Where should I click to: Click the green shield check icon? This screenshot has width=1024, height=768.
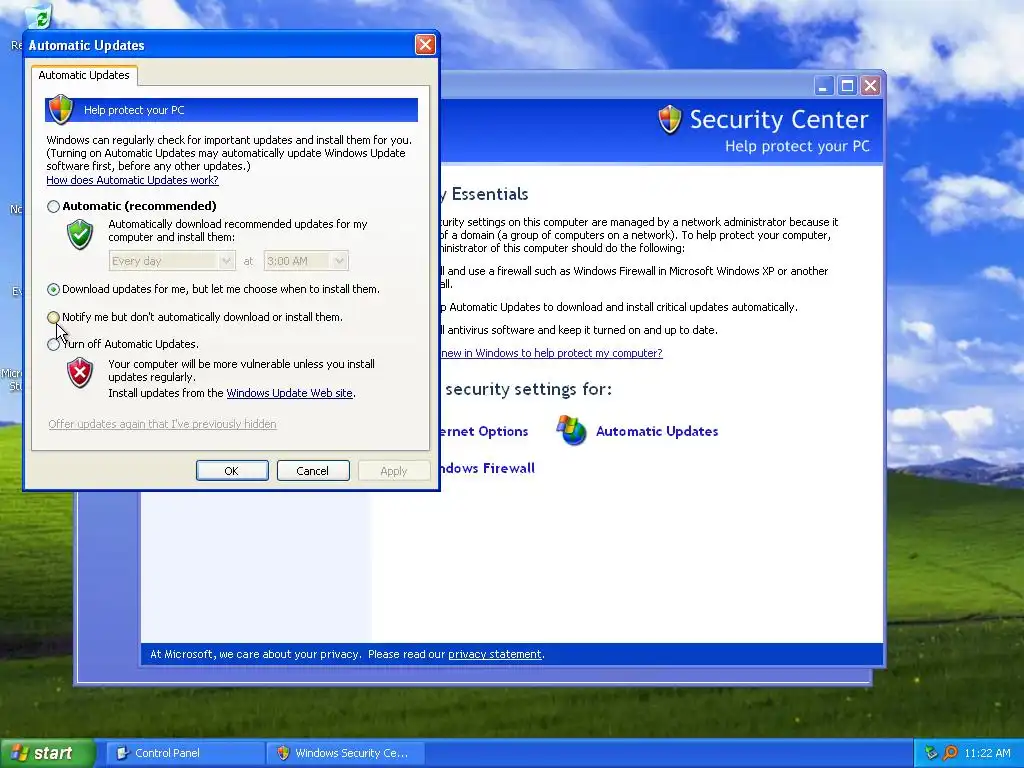coord(80,234)
